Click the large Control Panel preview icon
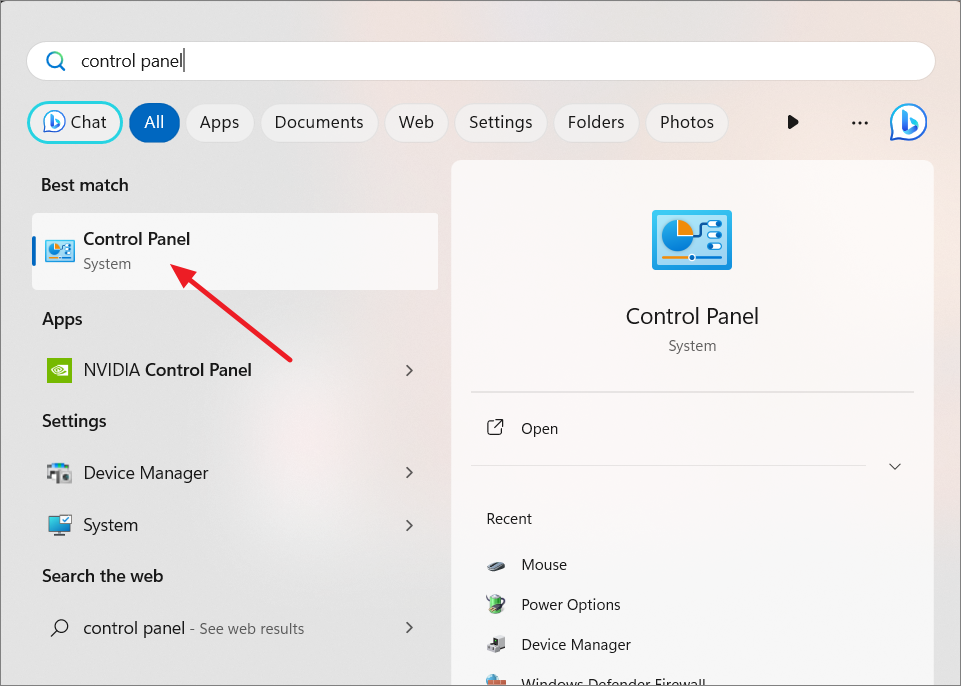Screen dimensions: 961x686 pyautogui.click(x=692, y=240)
